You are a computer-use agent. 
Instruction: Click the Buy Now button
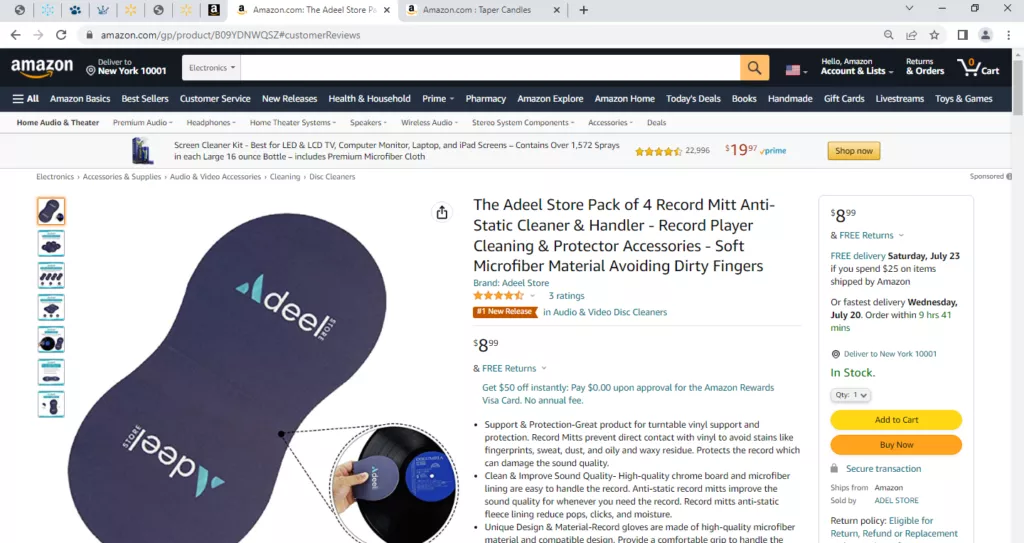896,444
